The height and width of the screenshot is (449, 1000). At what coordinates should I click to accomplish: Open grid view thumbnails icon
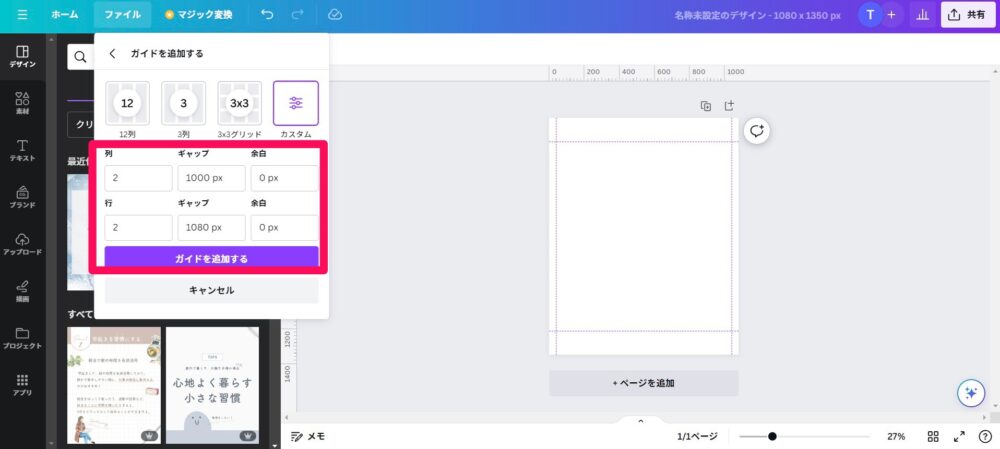coord(932,436)
